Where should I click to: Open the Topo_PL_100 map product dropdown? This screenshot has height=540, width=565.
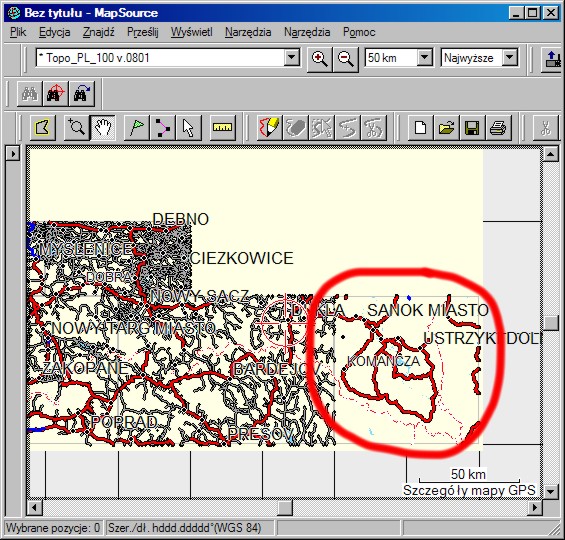pyautogui.click(x=292, y=58)
